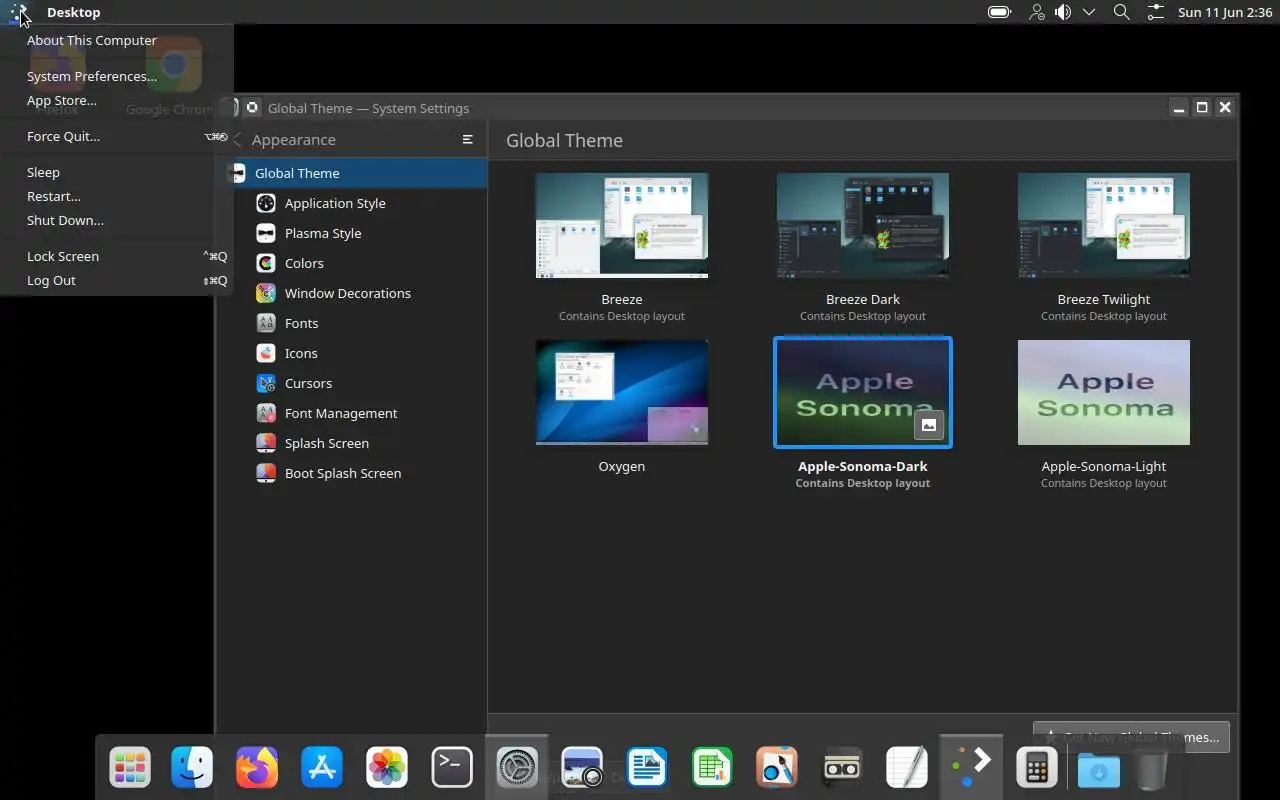
Task: Launch the drawing app with paintbrush icon
Action: [777, 768]
